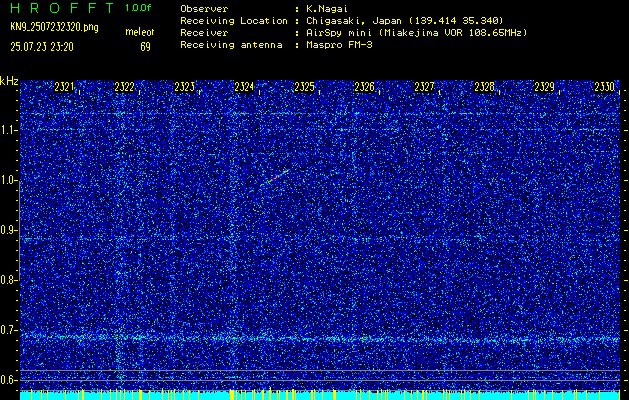This screenshot has width=629, height=400.
Task: Click the Receiving Location field label
Action: [234, 20]
